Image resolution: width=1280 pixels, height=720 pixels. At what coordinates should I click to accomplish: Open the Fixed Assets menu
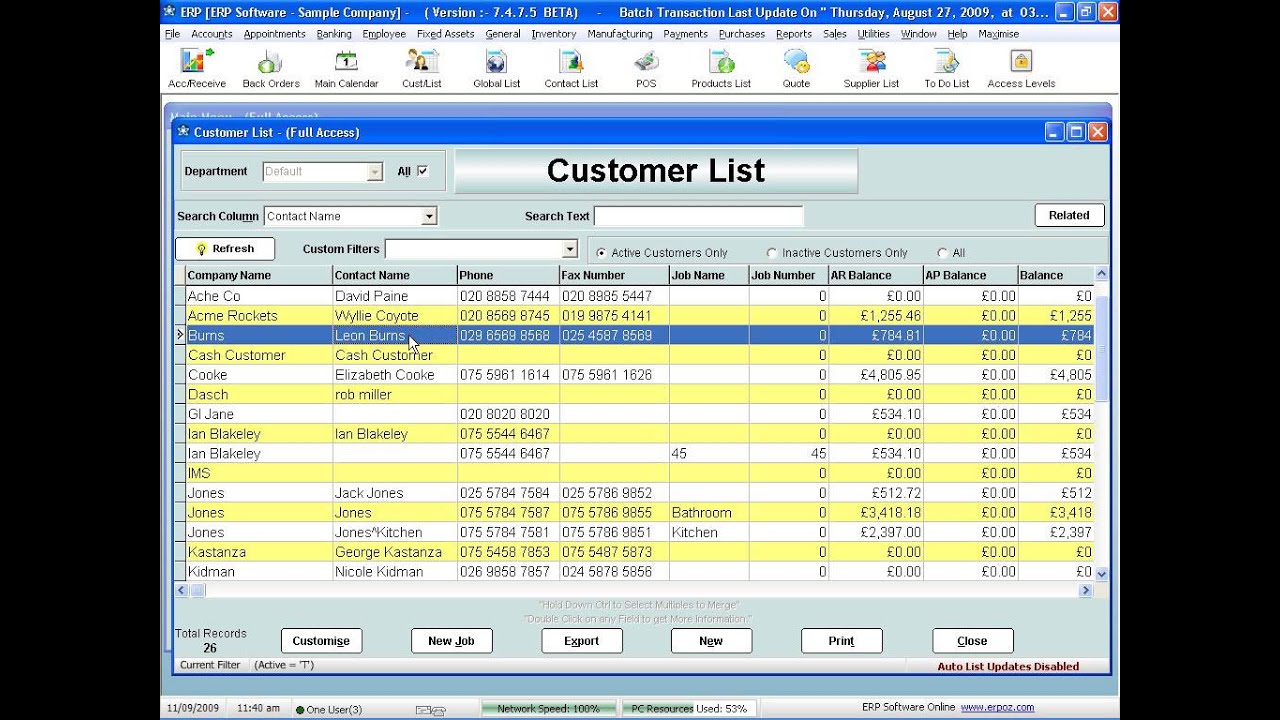[446, 34]
